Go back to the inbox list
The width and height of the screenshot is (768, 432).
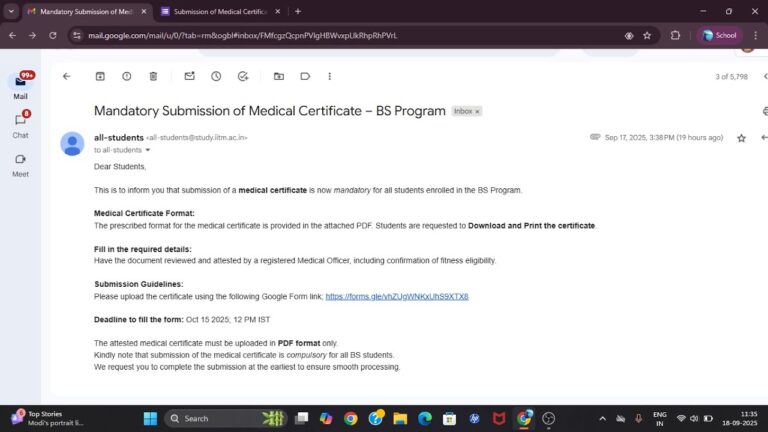pyautogui.click(x=66, y=76)
